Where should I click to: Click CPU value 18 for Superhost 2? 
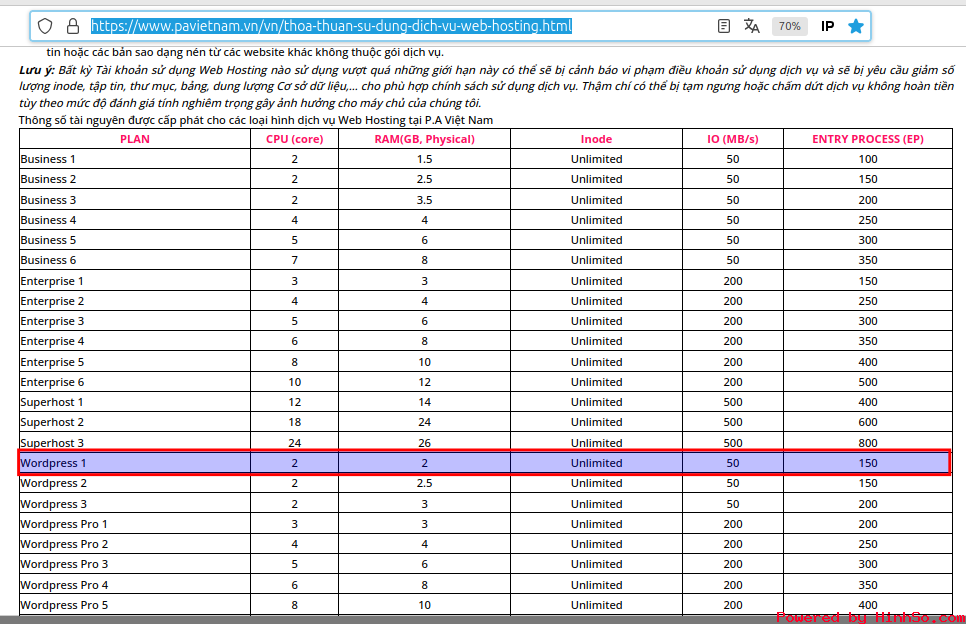[x=294, y=422]
